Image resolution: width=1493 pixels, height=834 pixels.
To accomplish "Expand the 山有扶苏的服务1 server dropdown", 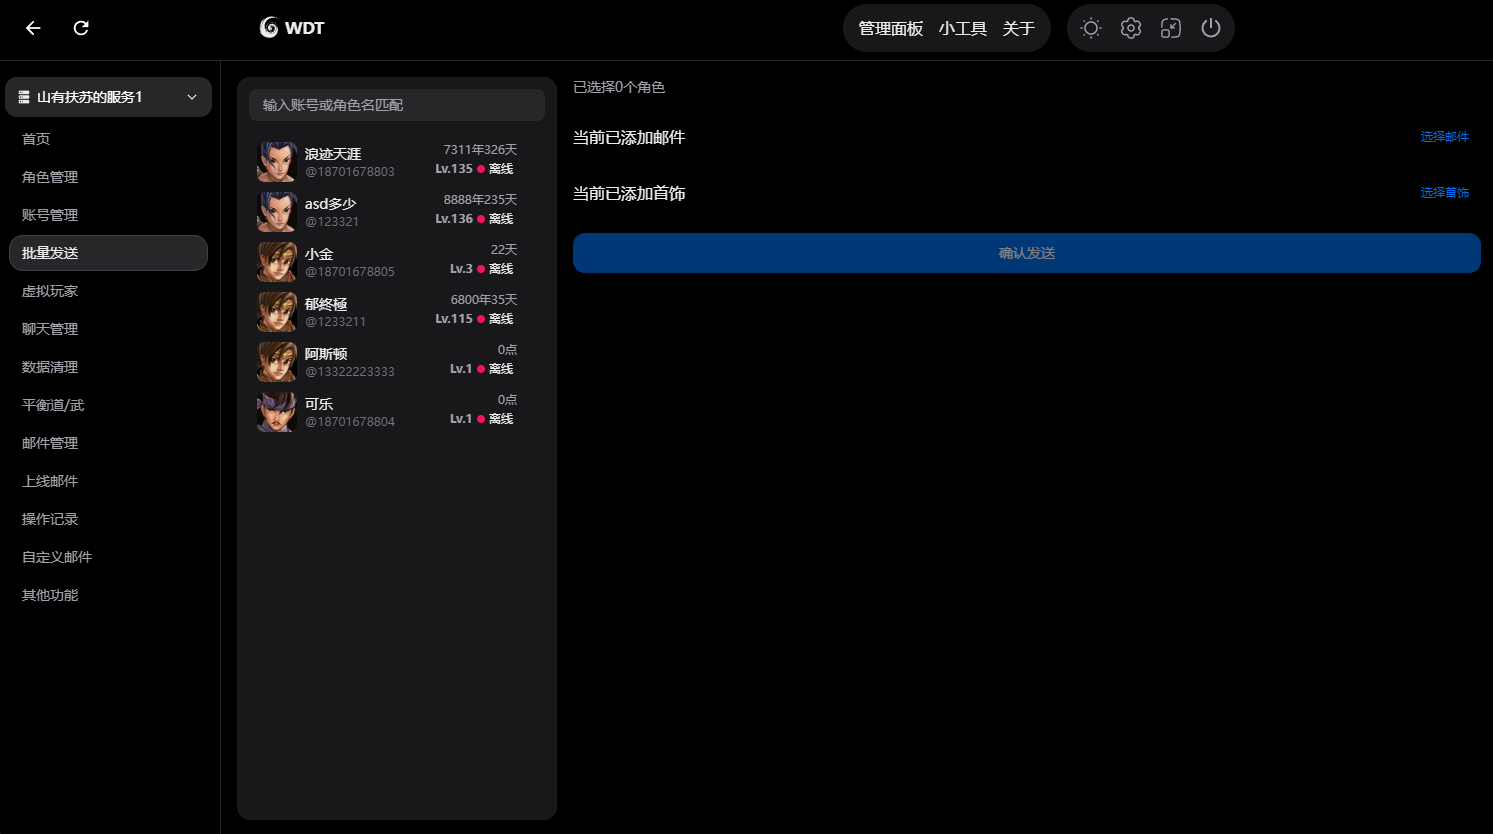I will coord(191,96).
